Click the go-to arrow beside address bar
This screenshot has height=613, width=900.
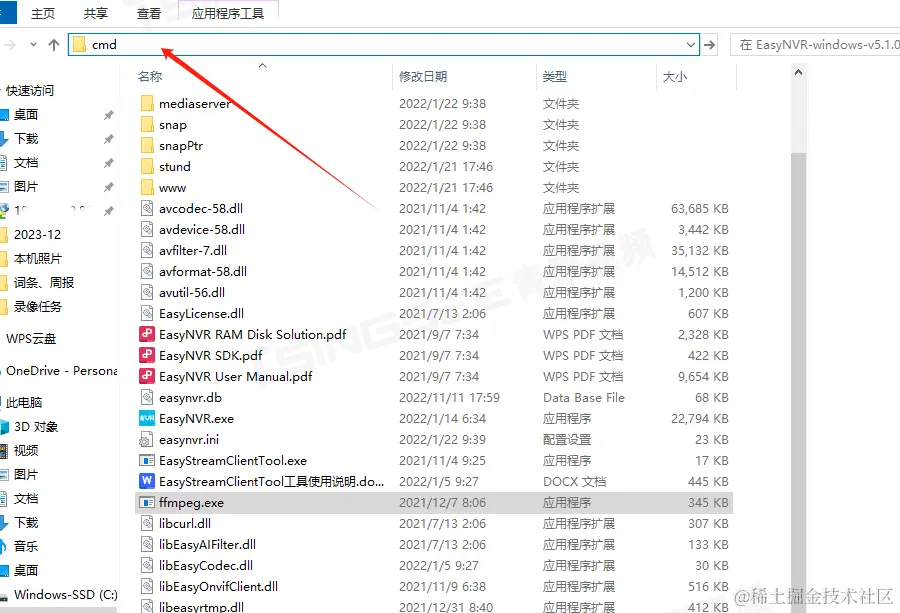tap(709, 45)
